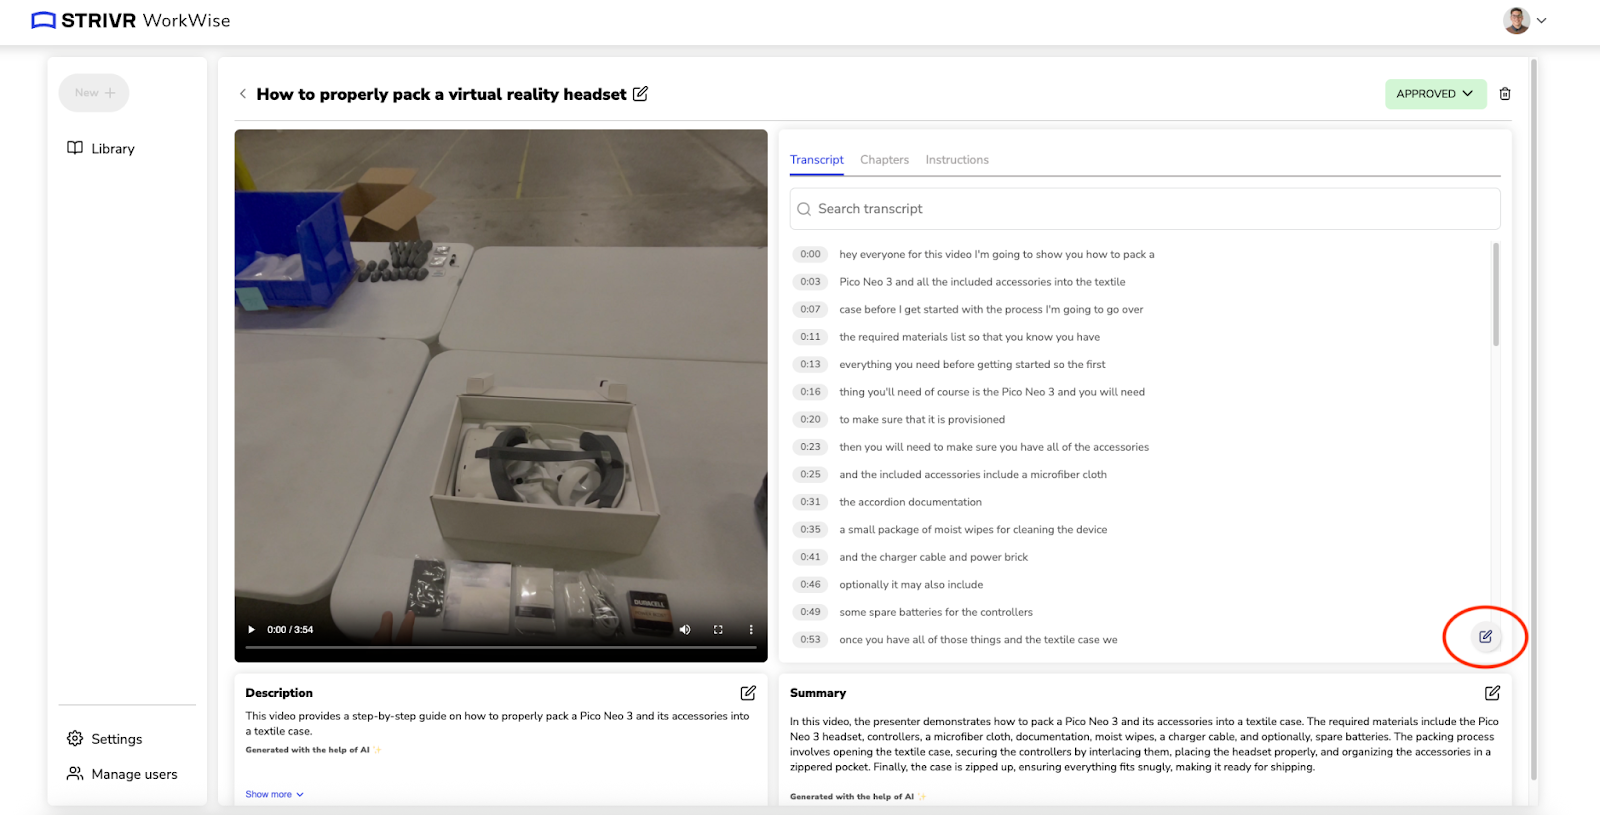
Task: Open Manage users in sidebar
Action: coord(122,774)
